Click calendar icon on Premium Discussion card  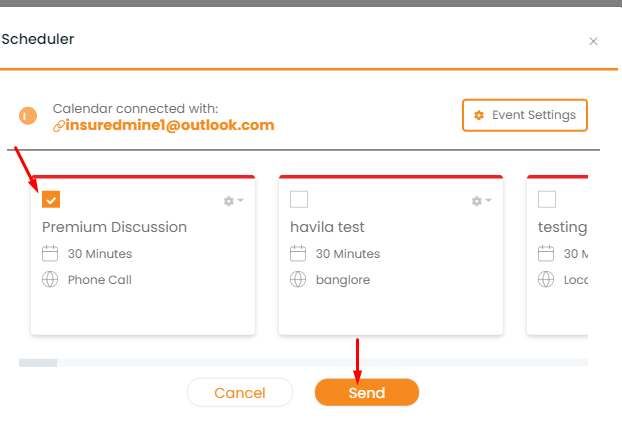(50, 253)
